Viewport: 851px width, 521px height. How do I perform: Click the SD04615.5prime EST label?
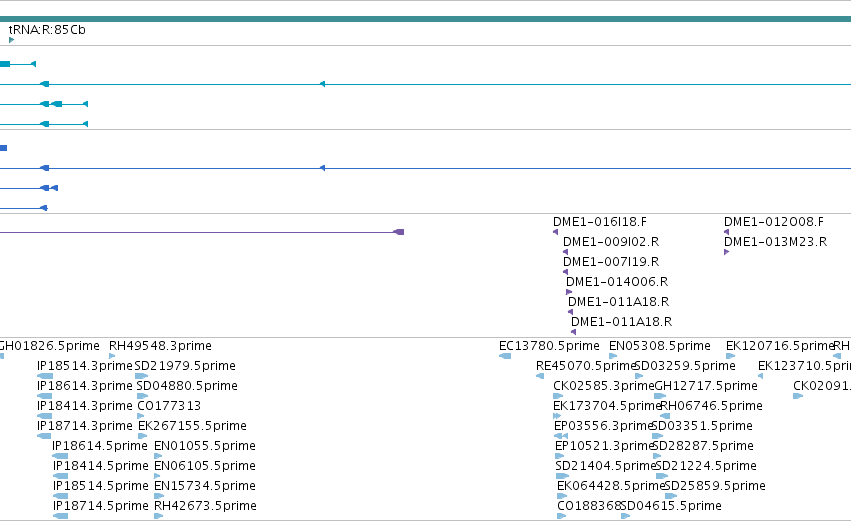click(671, 506)
